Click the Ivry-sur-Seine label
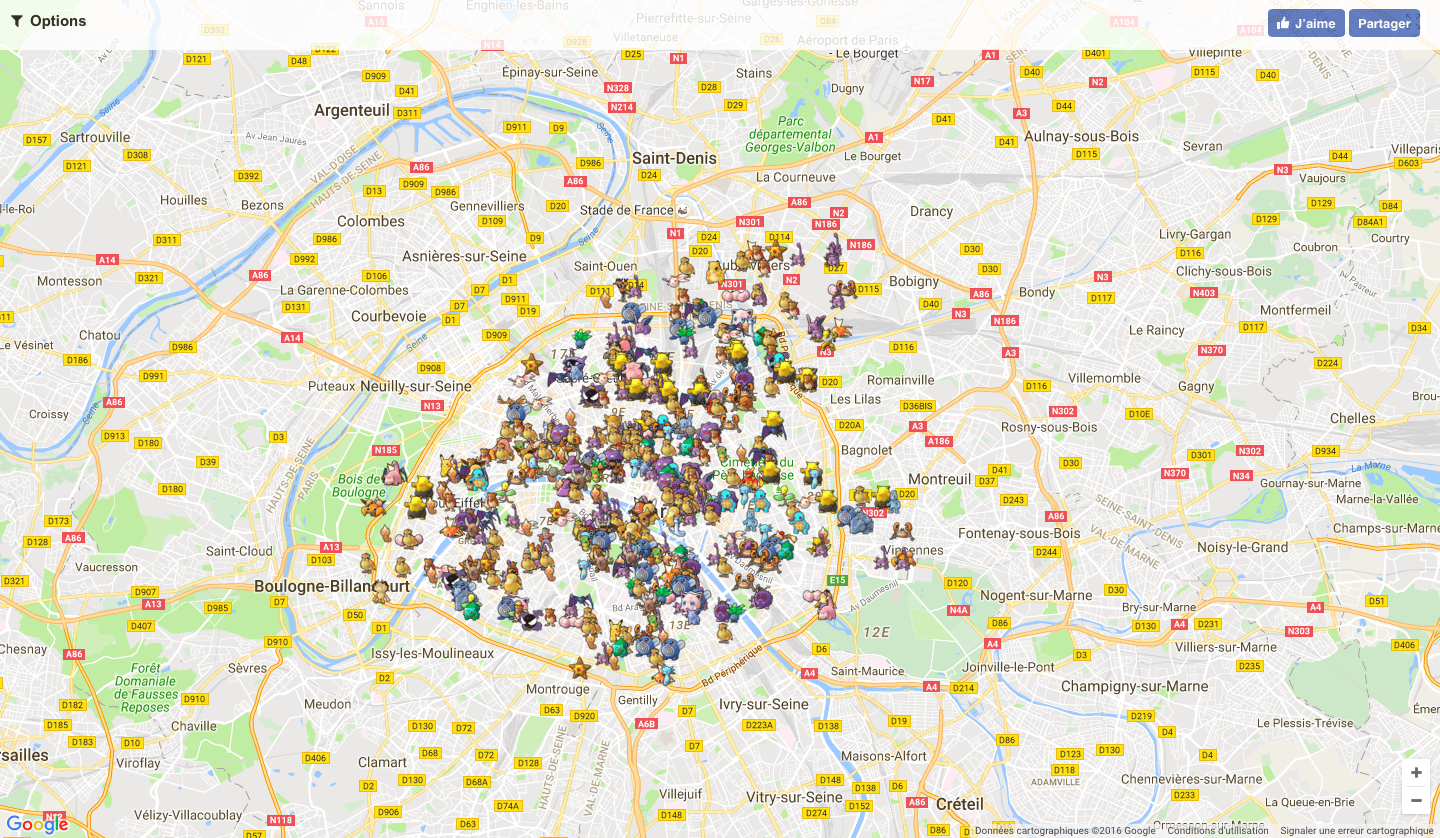 point(764,704)
